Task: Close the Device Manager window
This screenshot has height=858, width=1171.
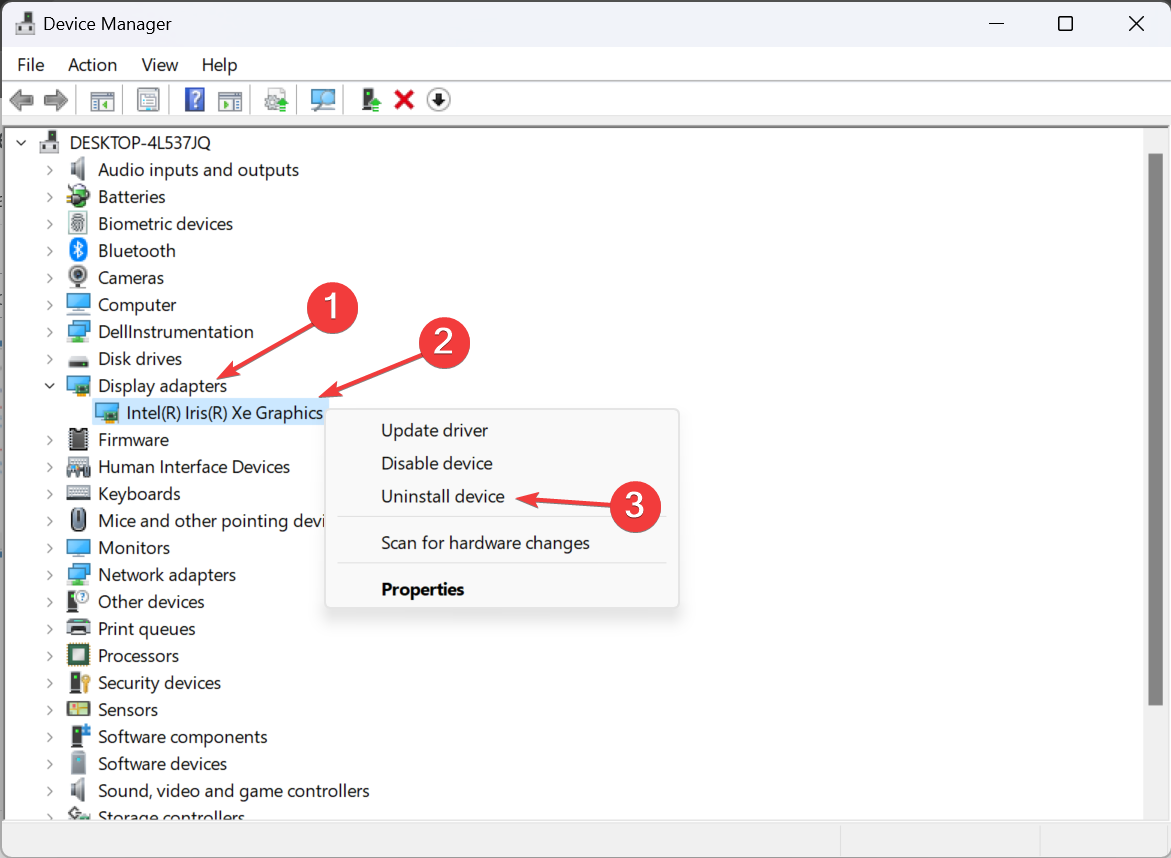Action: (1136, 24)
